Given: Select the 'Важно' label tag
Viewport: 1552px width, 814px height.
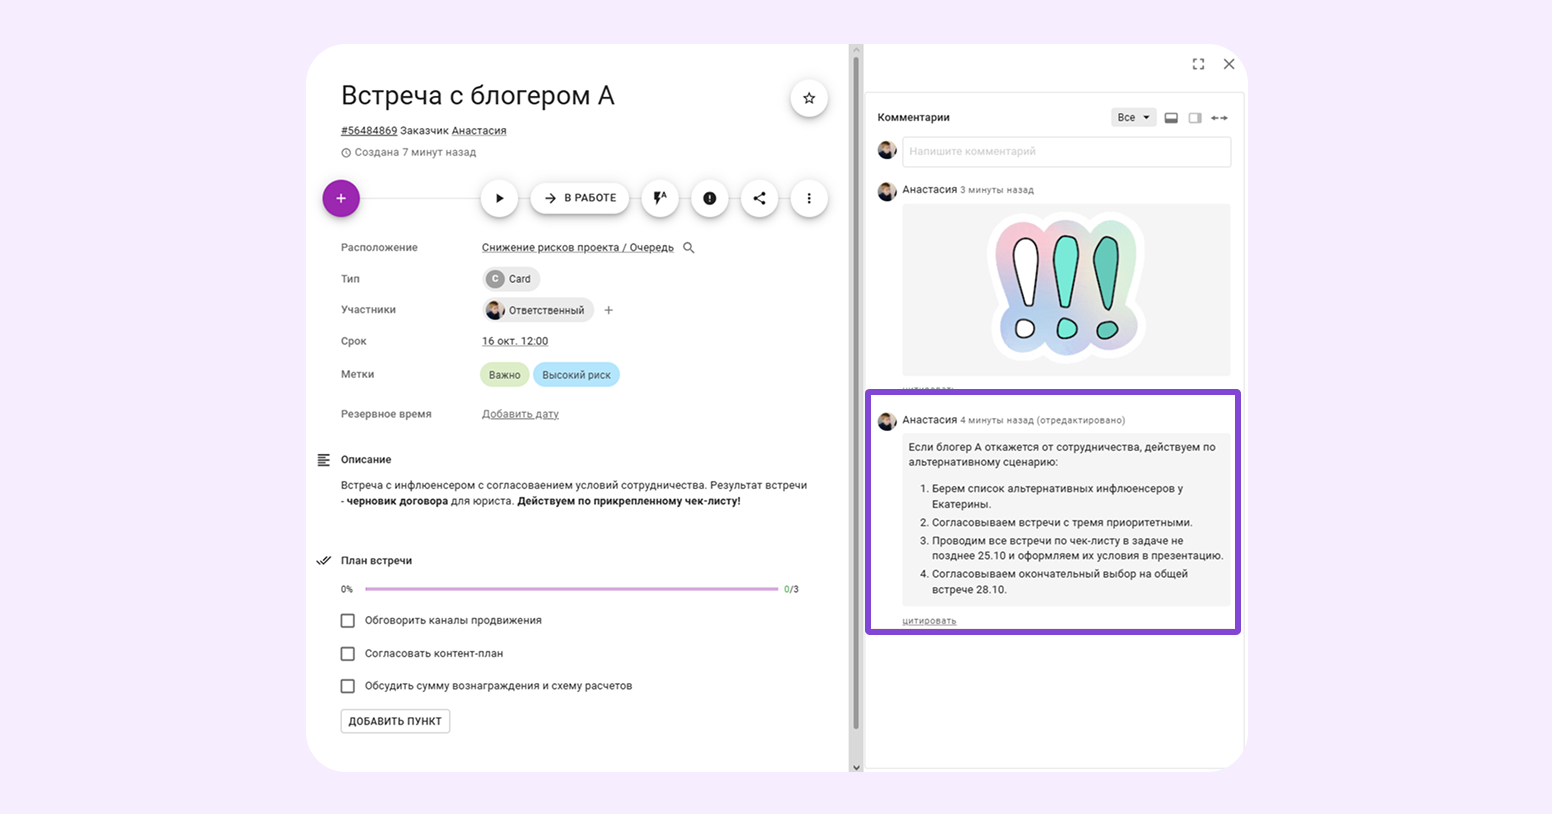Looking at the screenshot, I should pos(504,375).
